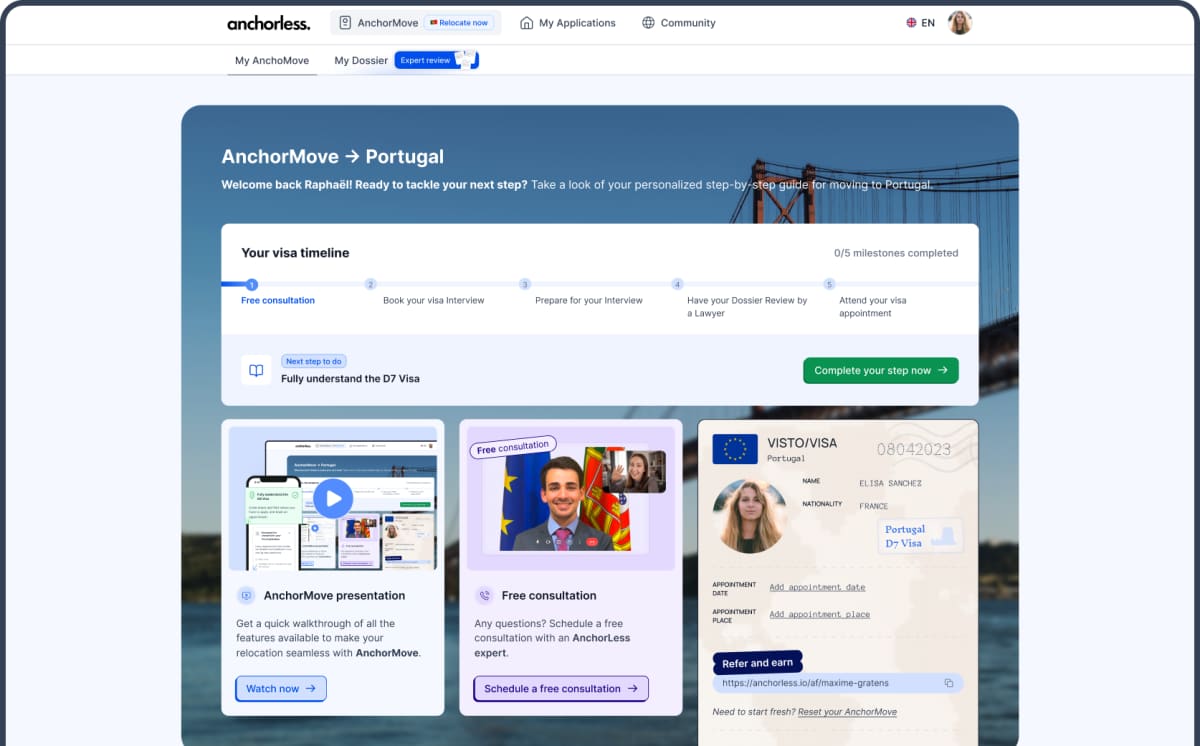Click the Portugal D7 Visa stamp
This screenshot has width=1200, height=746.
pos(919,536)
